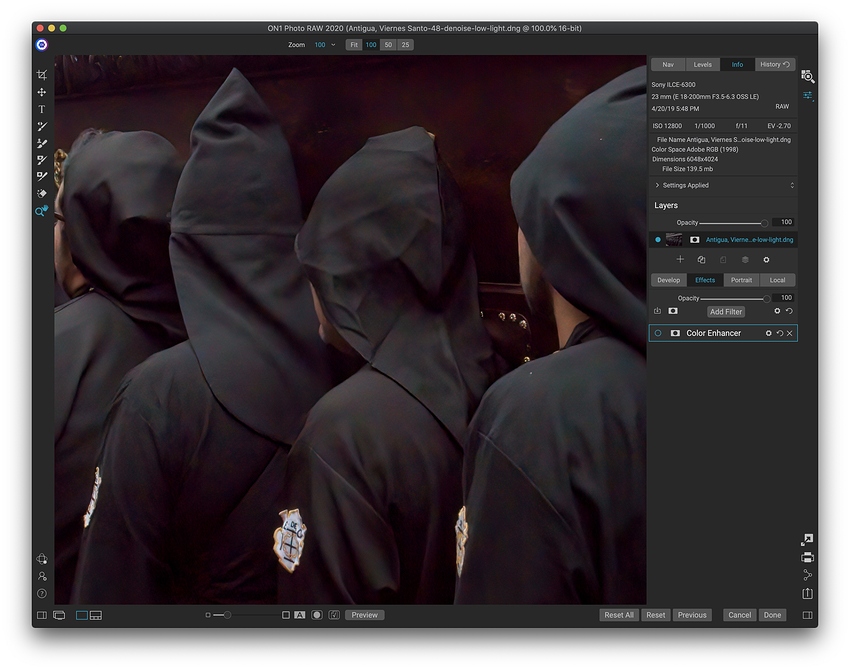Switch to the Develop tab
The image size is (850, 670).
(x=669, y=280)
